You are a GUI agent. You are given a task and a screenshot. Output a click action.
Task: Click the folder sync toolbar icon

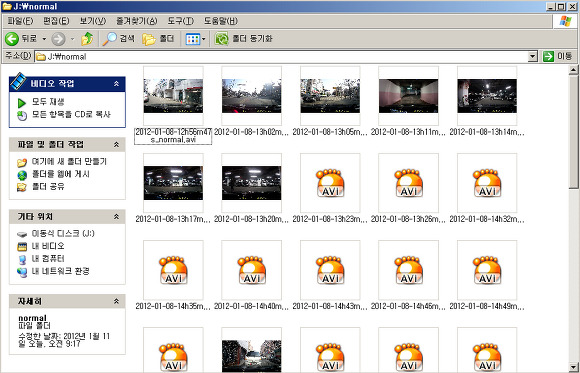pos(222,38)
